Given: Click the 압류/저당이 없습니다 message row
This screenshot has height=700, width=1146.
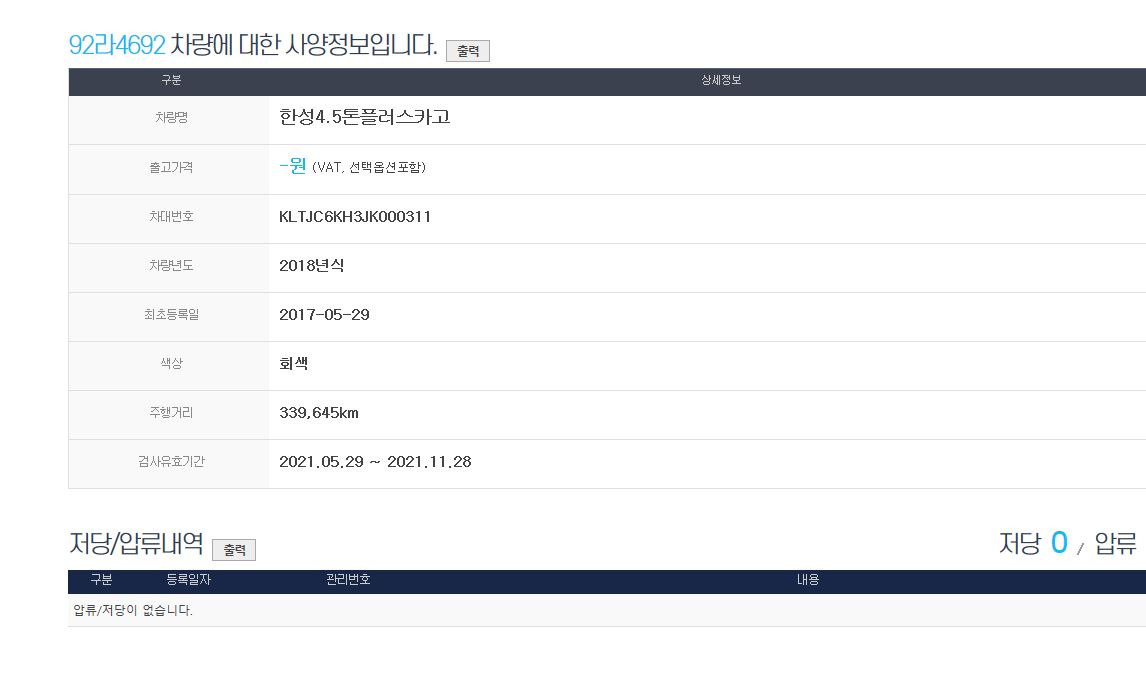Looking at the screenshot, I should point(134,610).
